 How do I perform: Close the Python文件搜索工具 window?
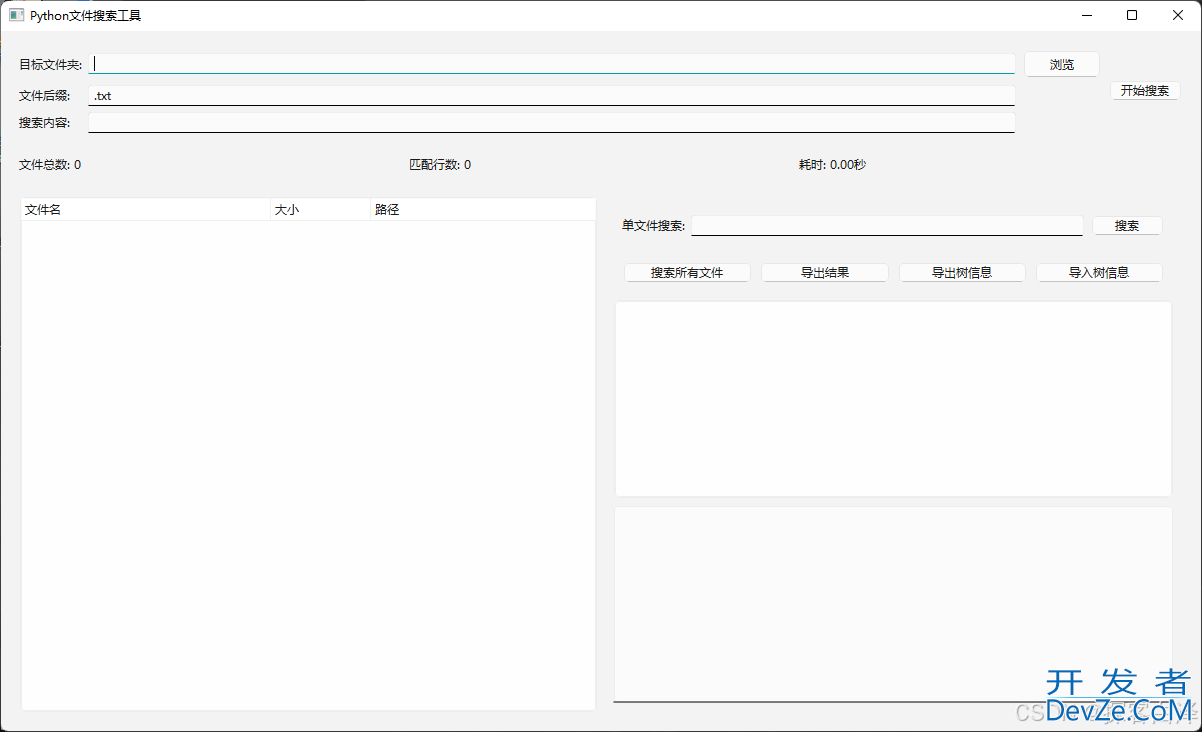point(1177,15)
